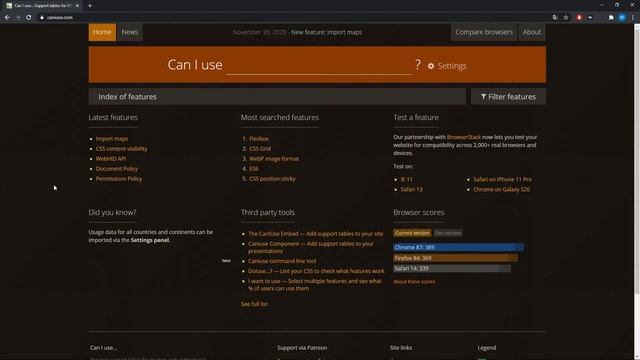Click the Firefox 84 score bar
Image resolution: width=640 pixels, height=360 pixels.
456,258
